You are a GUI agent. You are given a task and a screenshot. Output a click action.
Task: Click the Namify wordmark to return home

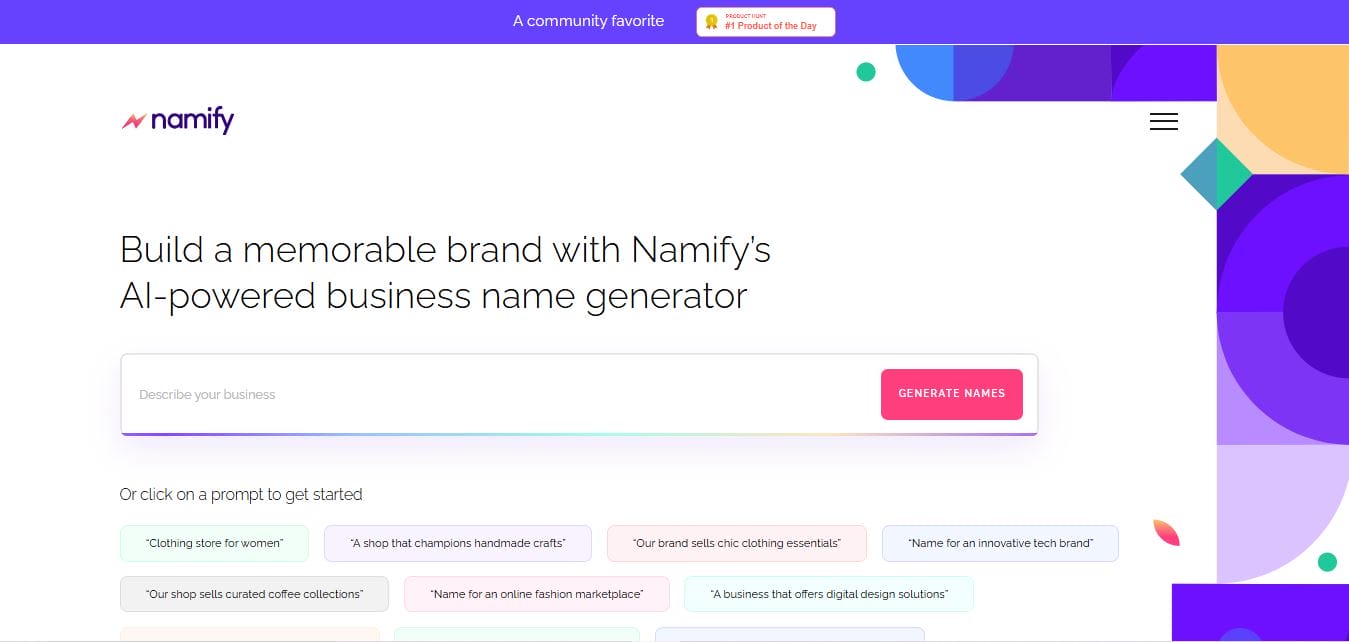coord(192,120)
